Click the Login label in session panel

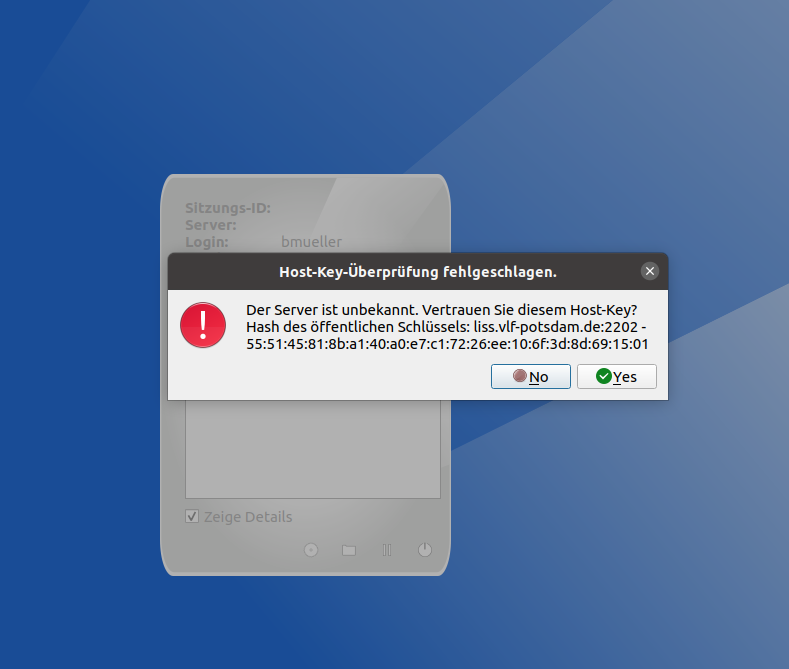point(207,242)
